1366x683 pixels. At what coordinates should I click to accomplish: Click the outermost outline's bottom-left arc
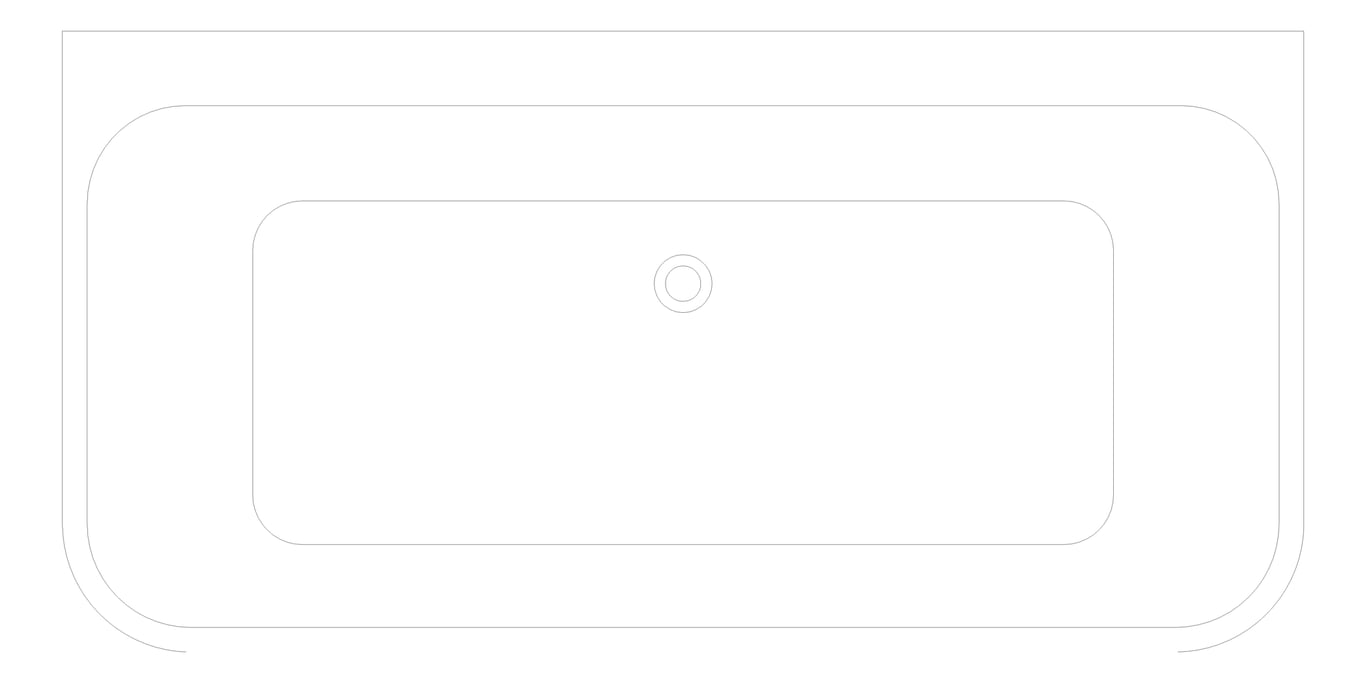pyautogui.click(x=98, y=616)
